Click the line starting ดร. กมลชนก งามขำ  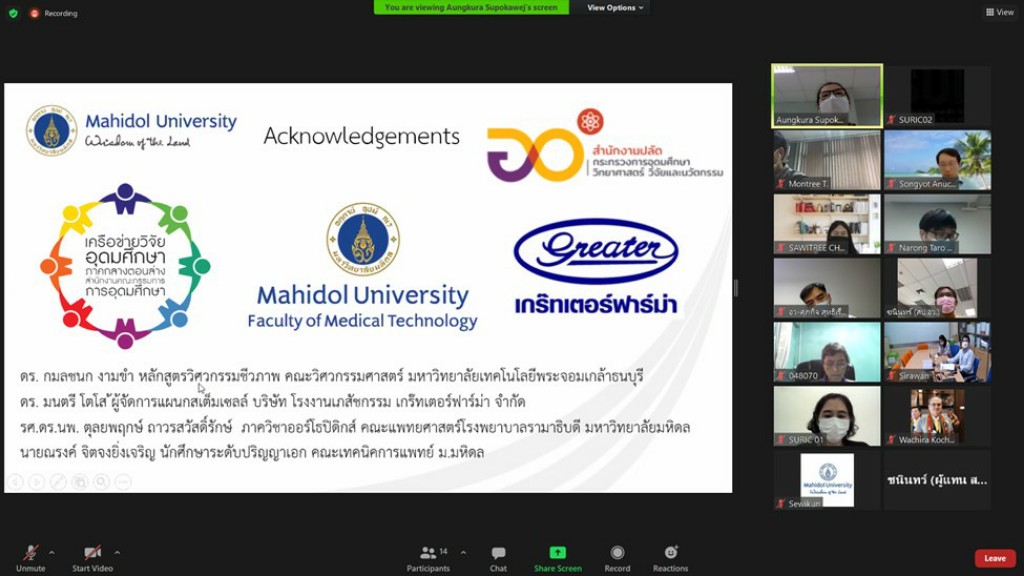click(x=332, y=376)
